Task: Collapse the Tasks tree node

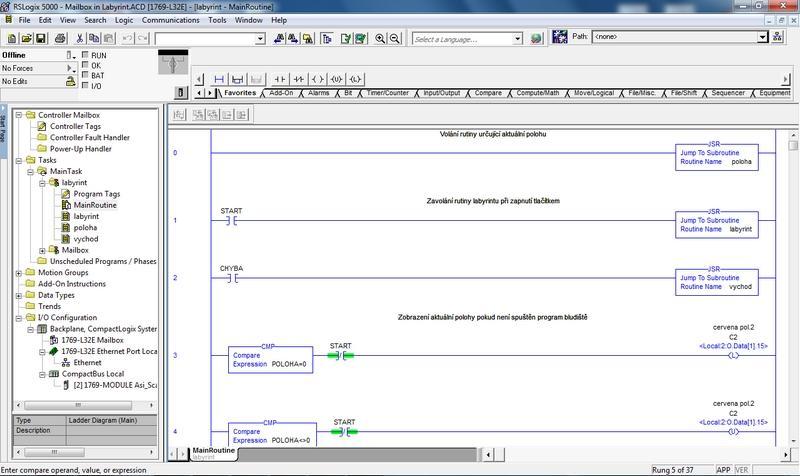Action: tap(18, 160)
